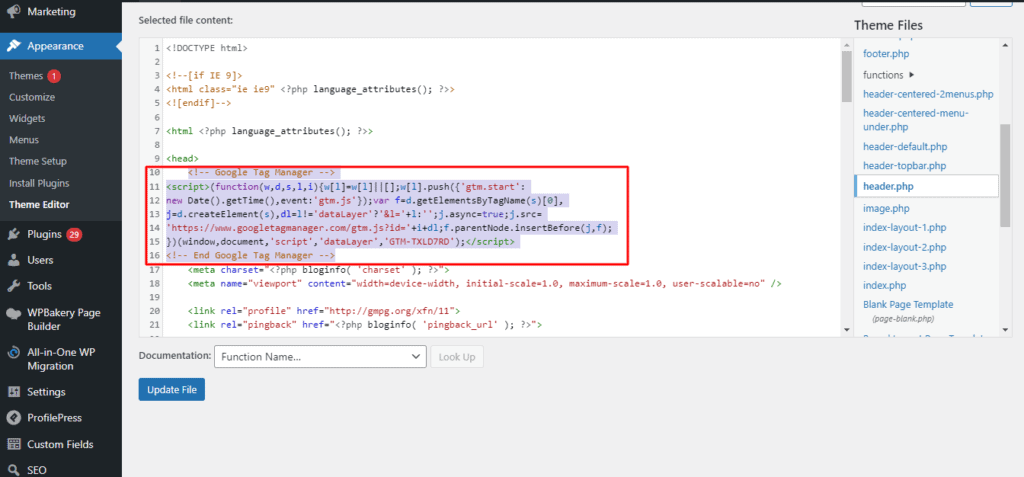Open Blank Page Template file
The image size is (1024, 477).
[908, 304]
